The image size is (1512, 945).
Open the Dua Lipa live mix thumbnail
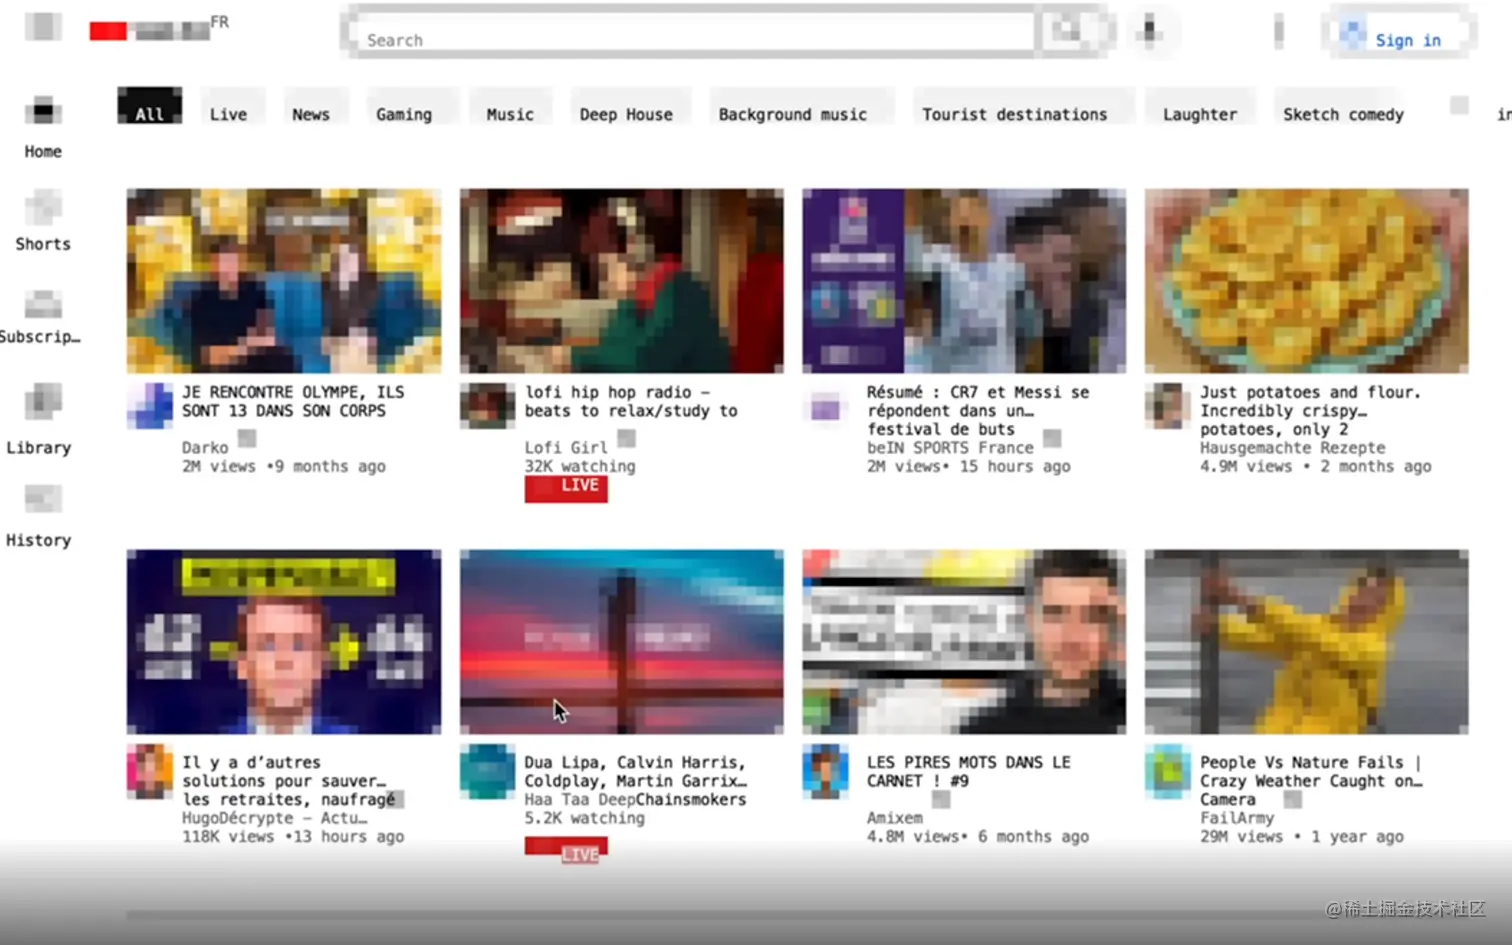coord(622,642)
